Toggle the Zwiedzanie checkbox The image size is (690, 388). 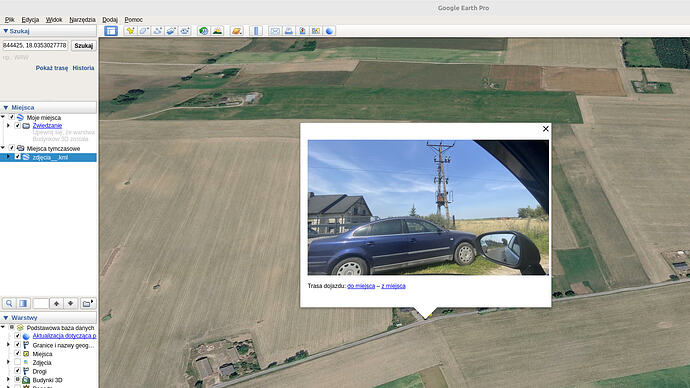pyautogui.click(x=18, y=126)
